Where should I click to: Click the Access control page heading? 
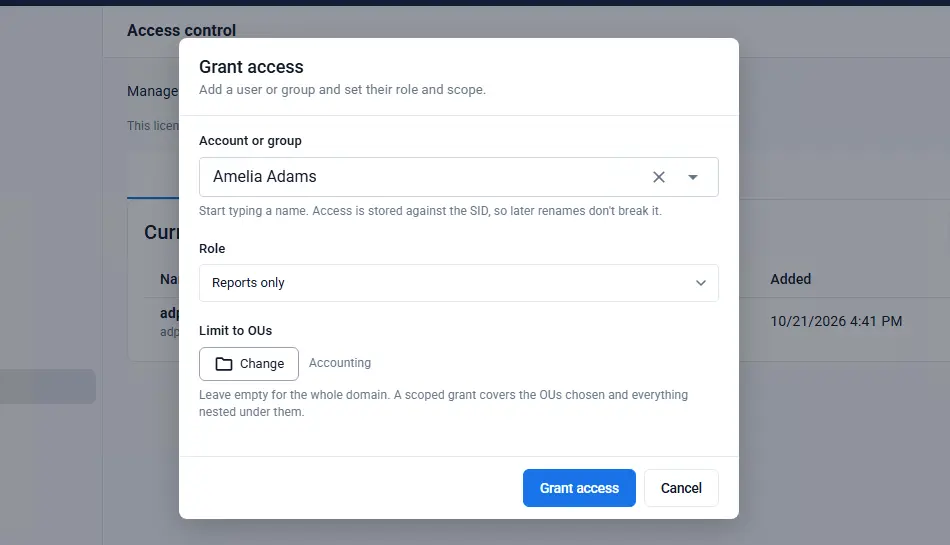pyautogui.click(x=181, y=30)
